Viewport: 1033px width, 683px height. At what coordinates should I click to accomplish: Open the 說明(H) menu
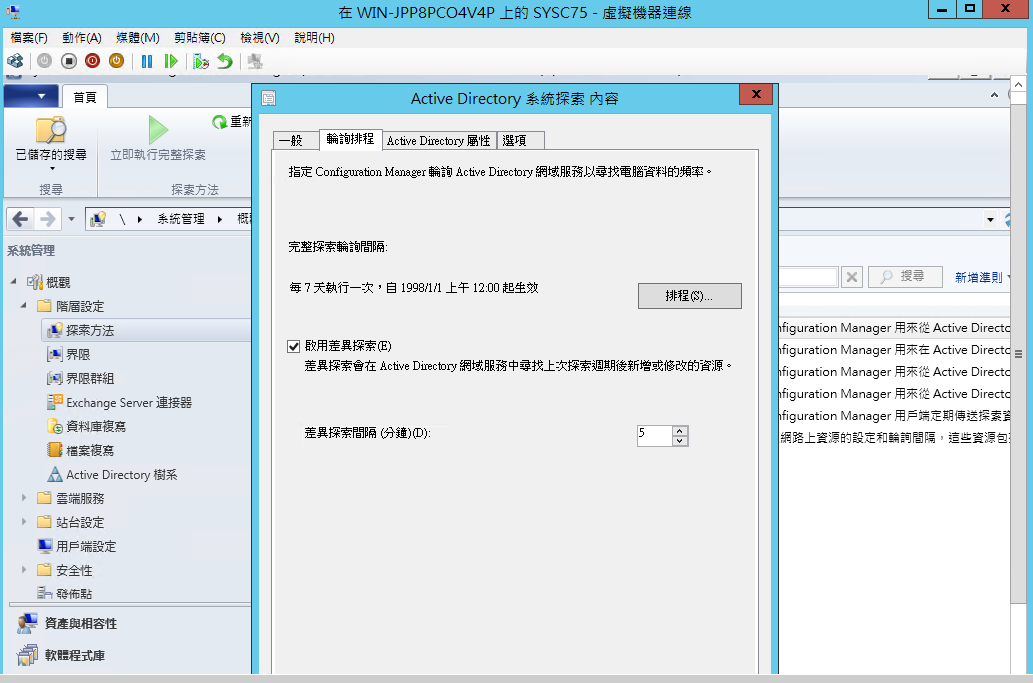click(x=314, y=38)
